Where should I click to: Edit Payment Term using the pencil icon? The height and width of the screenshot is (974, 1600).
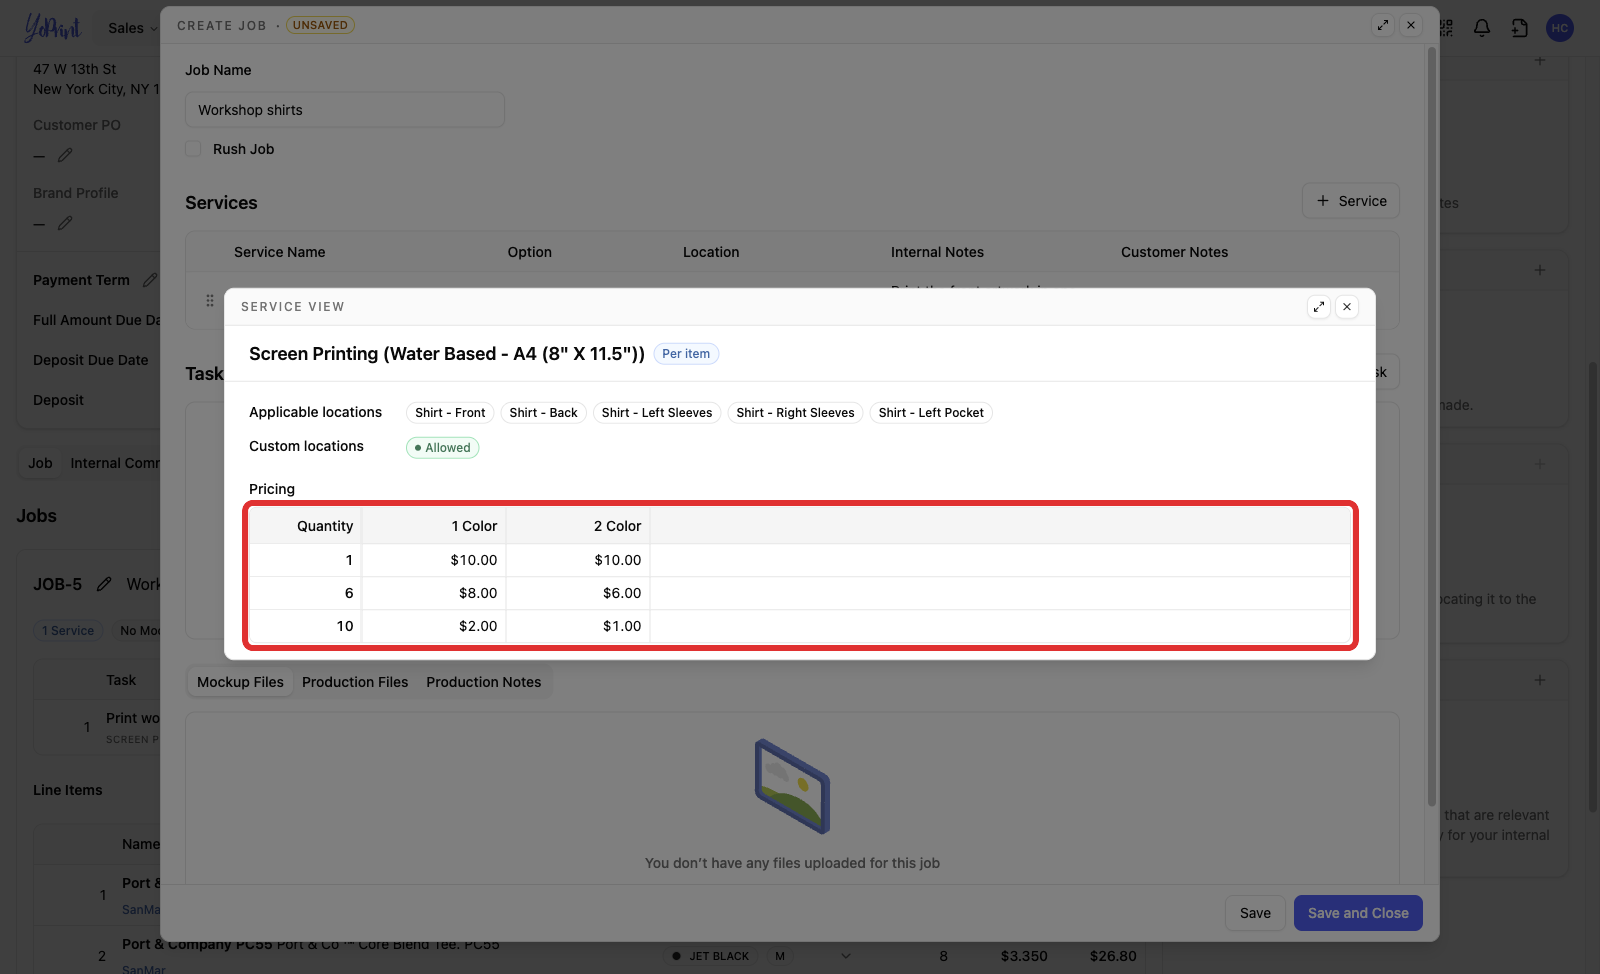[x=150, y=280]
